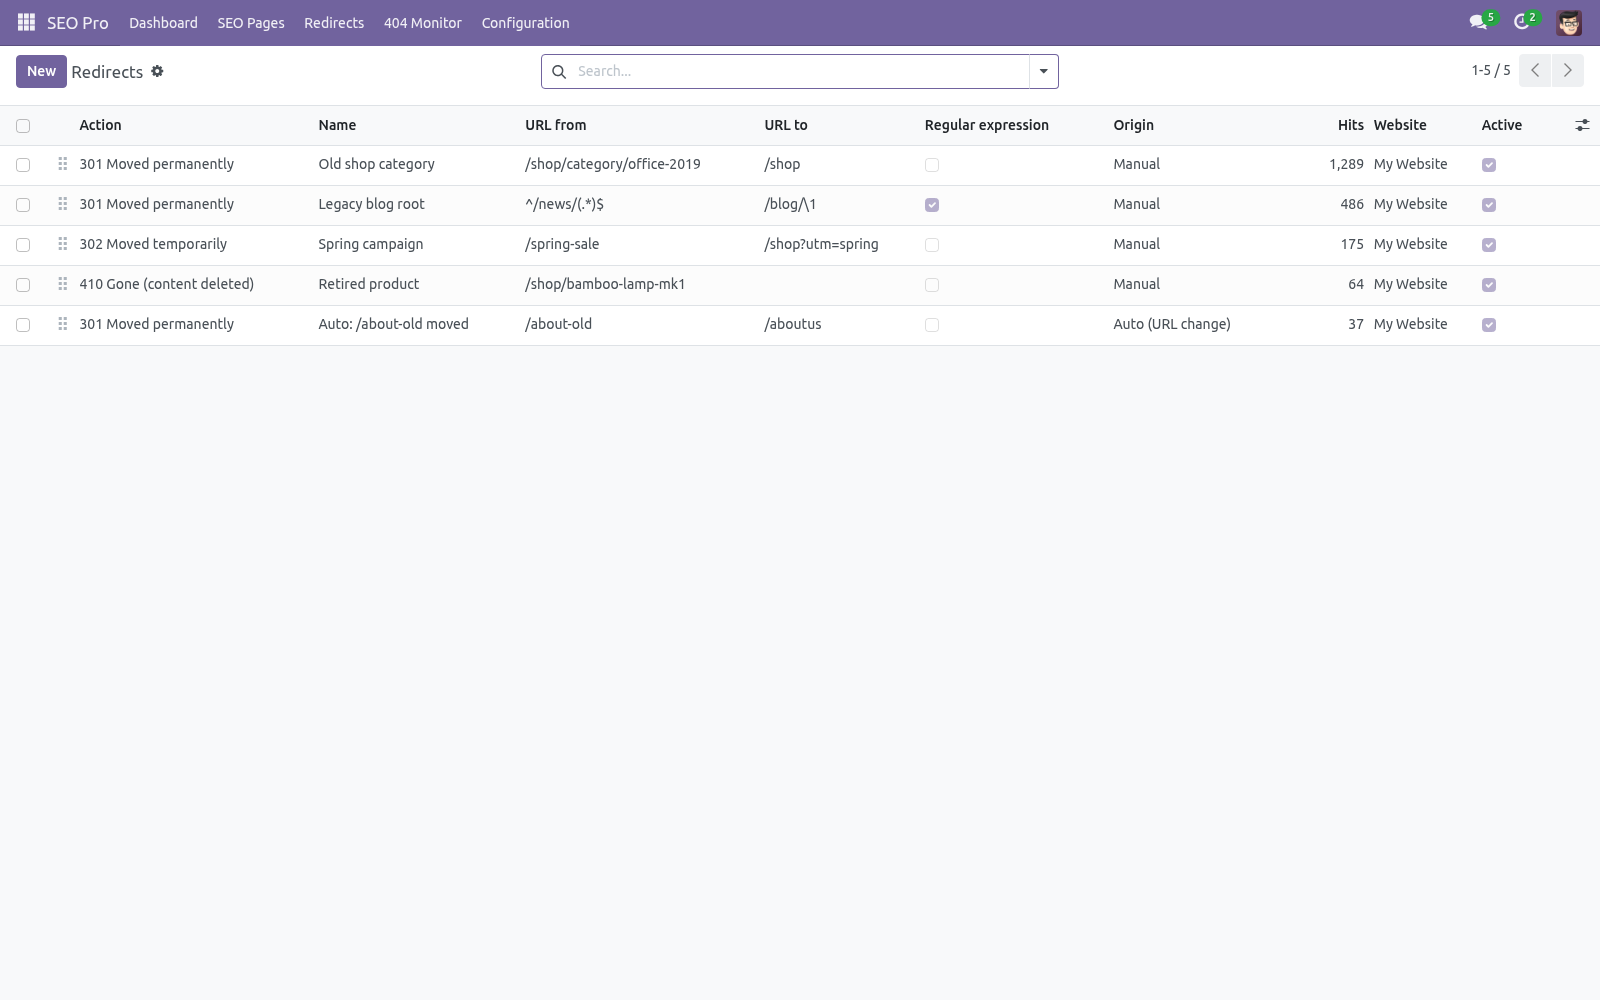Select the Retired product row checkbox
1600x1000 pixels.
(23, 285)
